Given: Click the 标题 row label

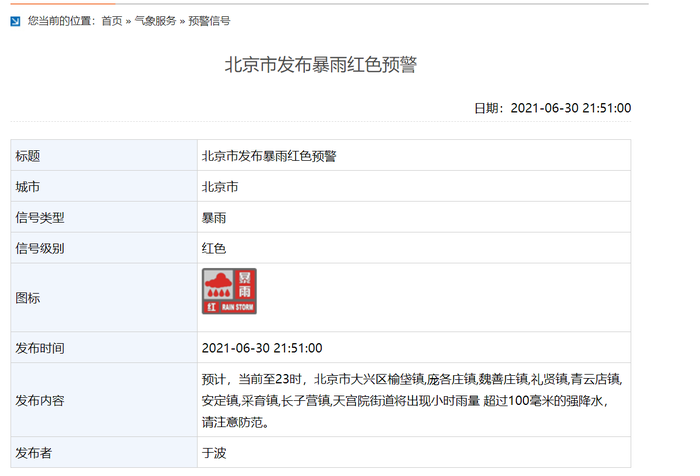Looking at the screenshot, I should coord(28,156).
